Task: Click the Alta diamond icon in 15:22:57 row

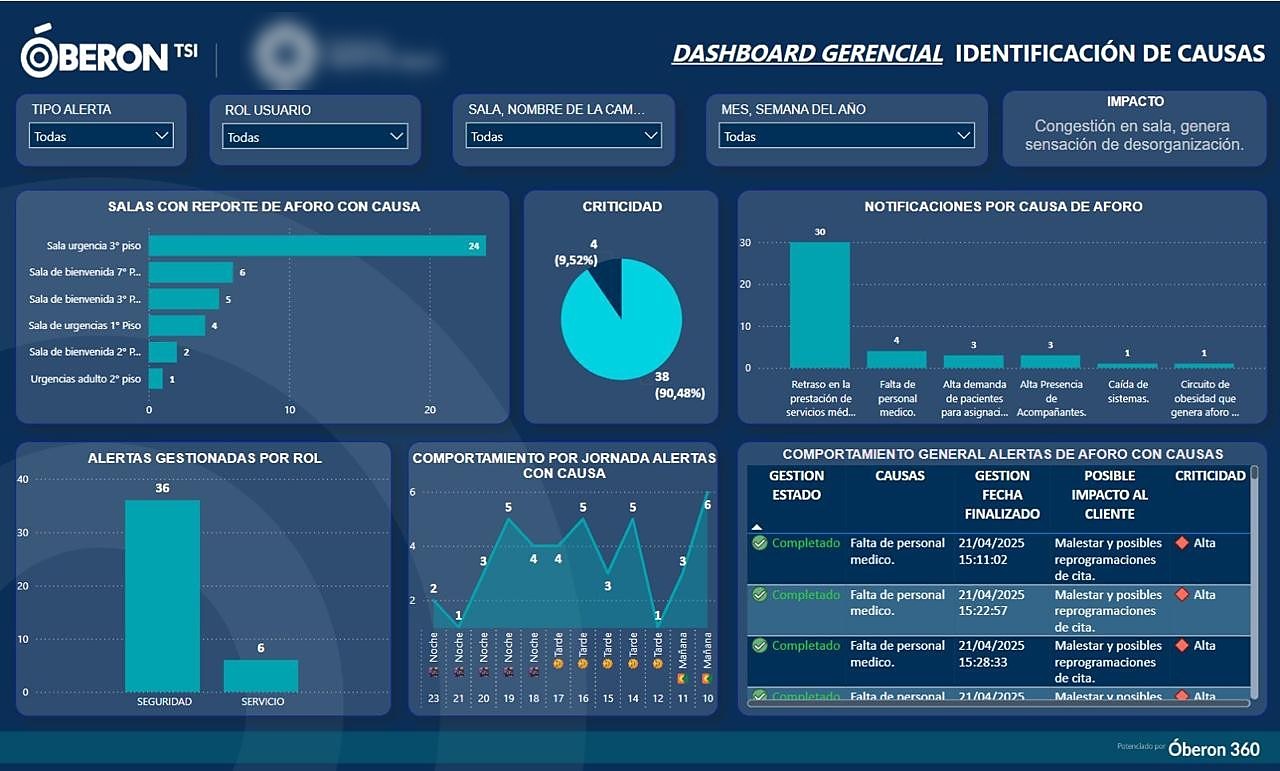Action: pyautogui.click(x=1182, y=595)
